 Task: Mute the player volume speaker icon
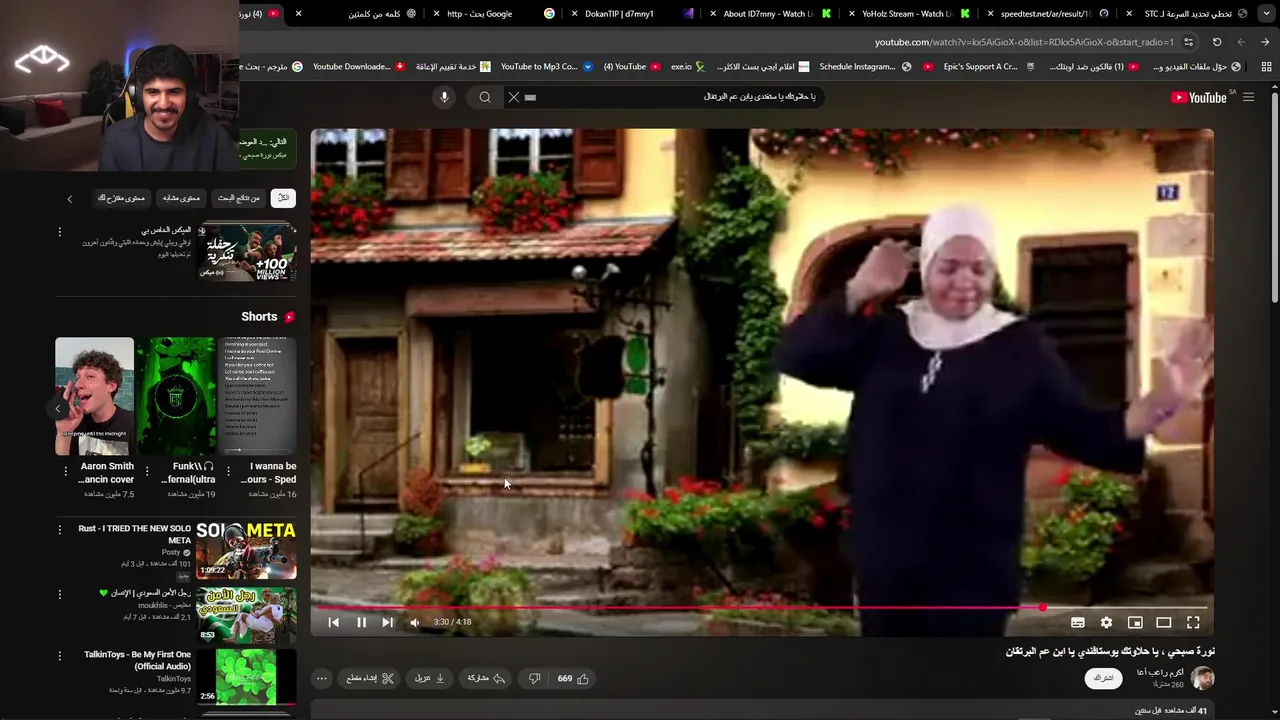coord(414,622)
